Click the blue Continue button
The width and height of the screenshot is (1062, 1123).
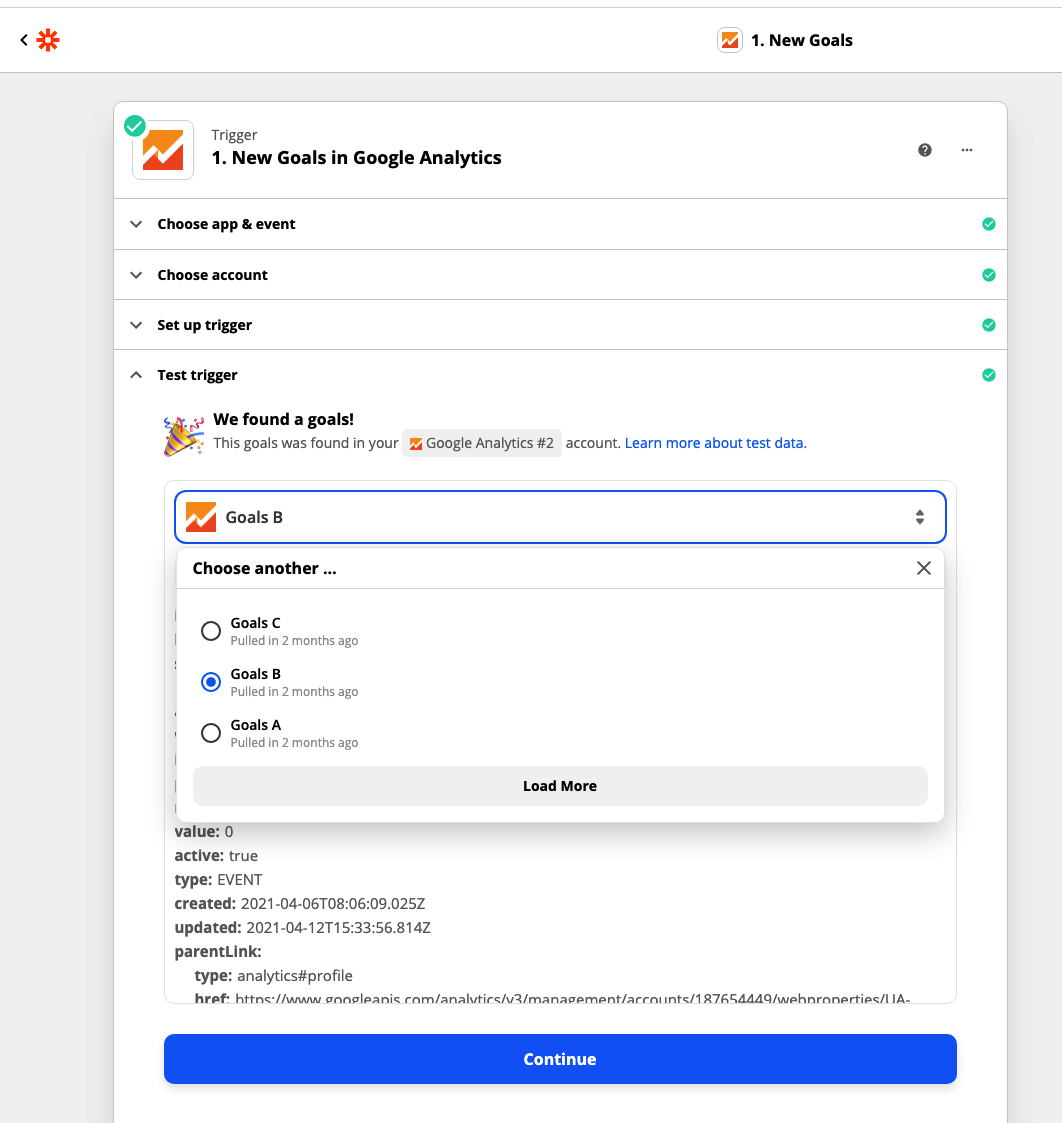tap(560, 1059)
